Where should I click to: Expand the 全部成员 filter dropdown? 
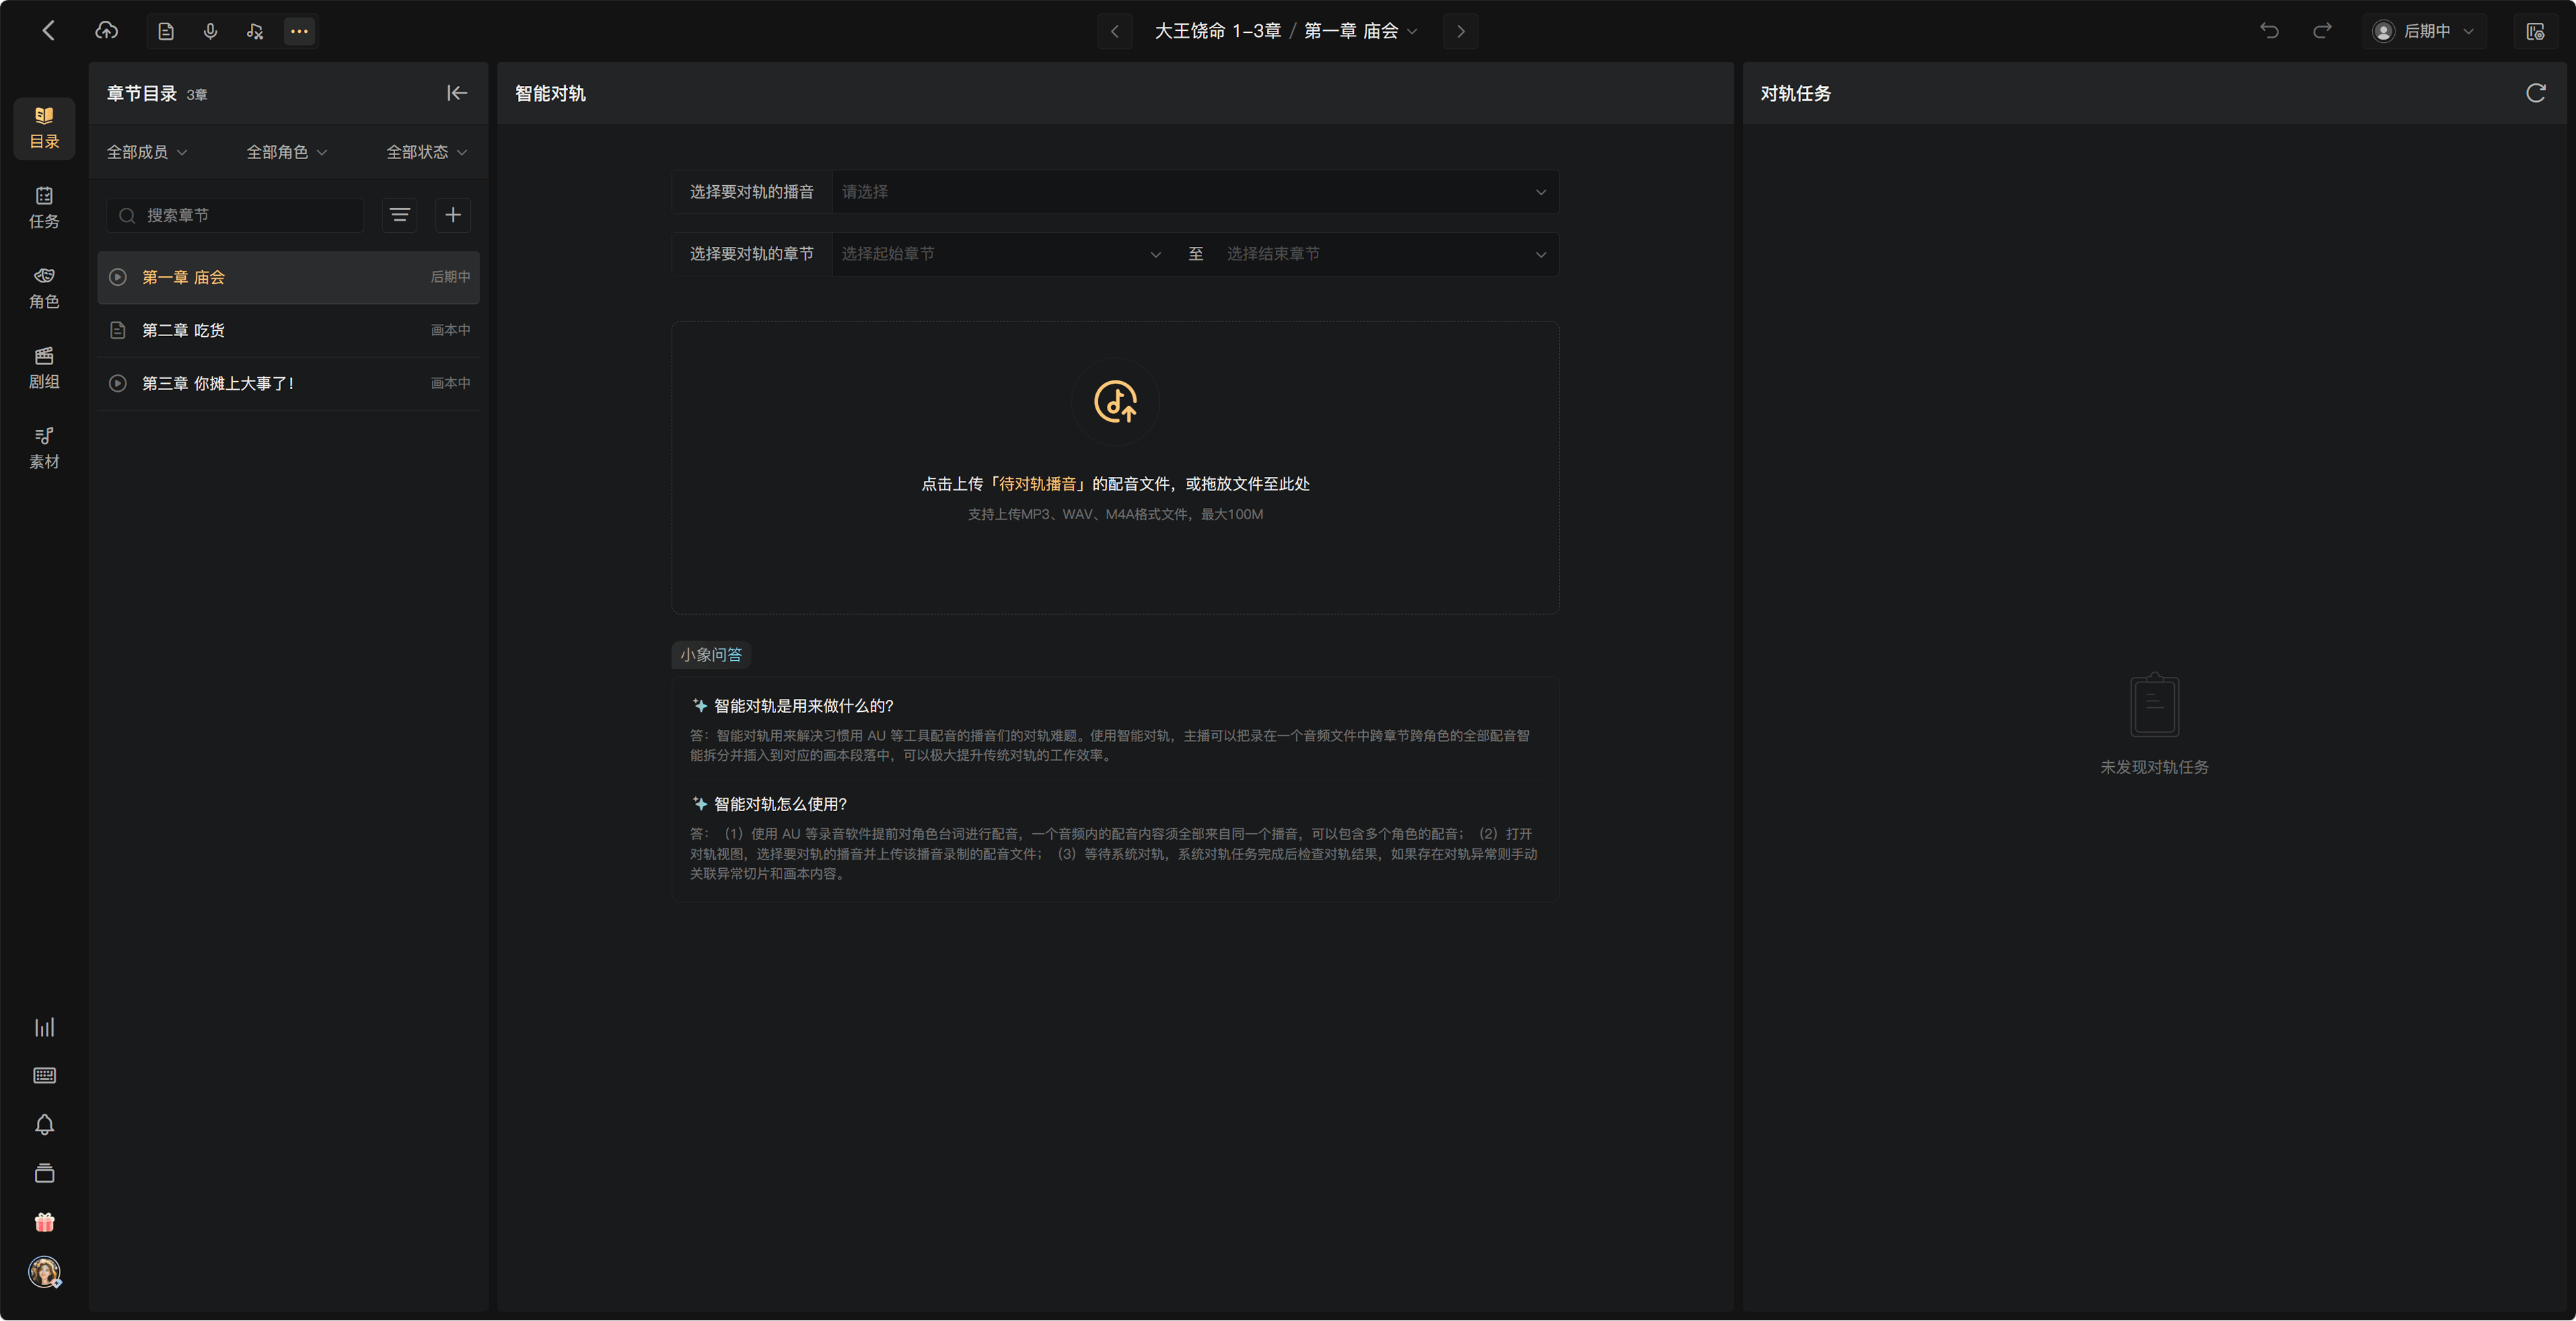coord(147,152)
